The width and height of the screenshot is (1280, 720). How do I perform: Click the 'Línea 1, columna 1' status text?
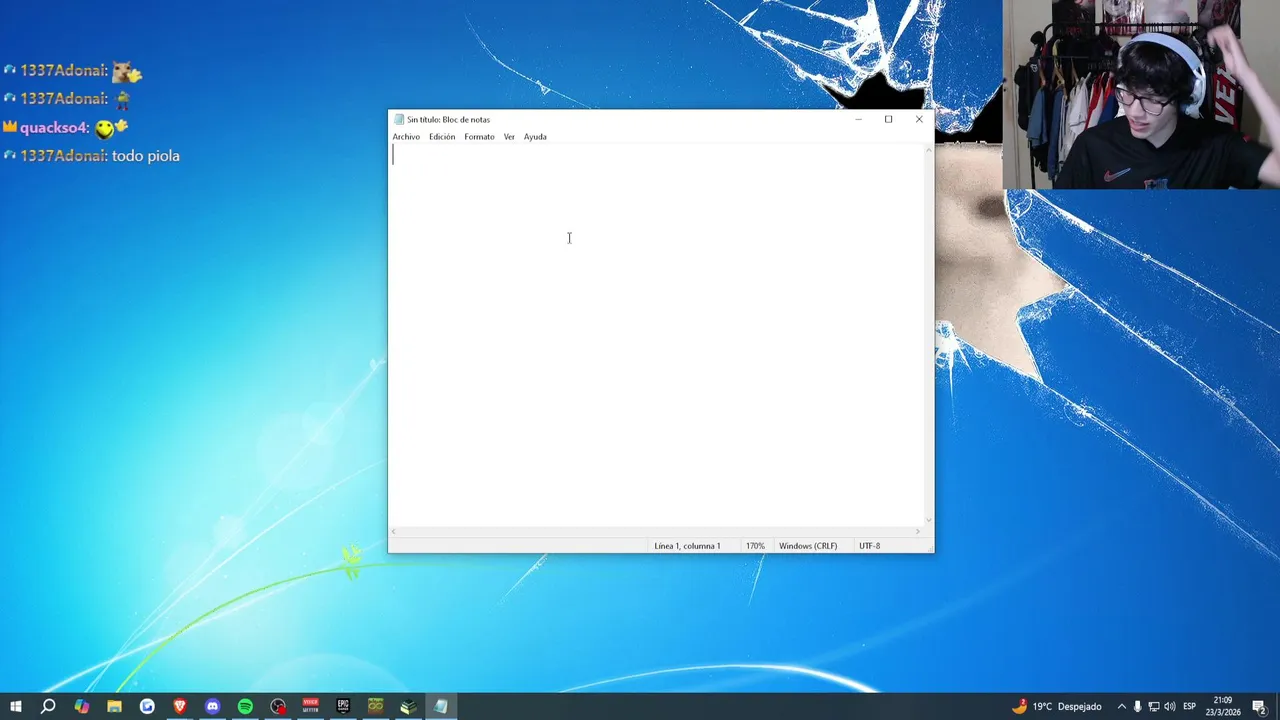[x=687, y=546]
